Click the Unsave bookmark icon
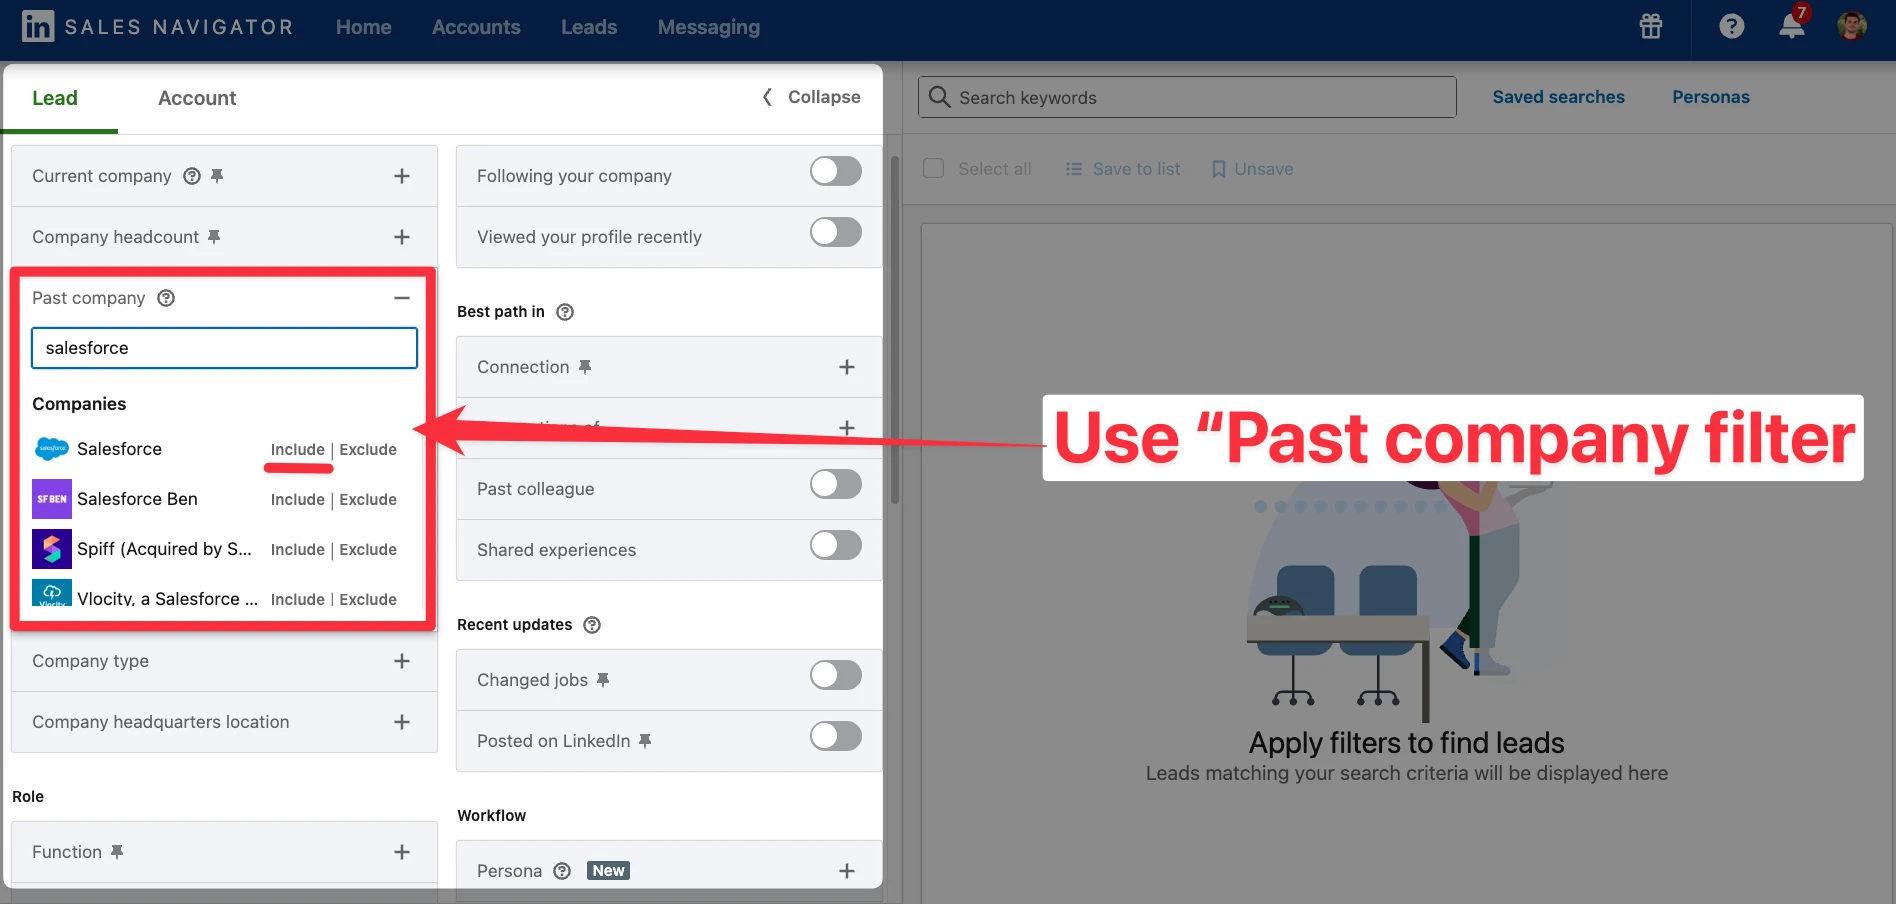This screenshot has height=904, width=1896. tap(1218, 169)
